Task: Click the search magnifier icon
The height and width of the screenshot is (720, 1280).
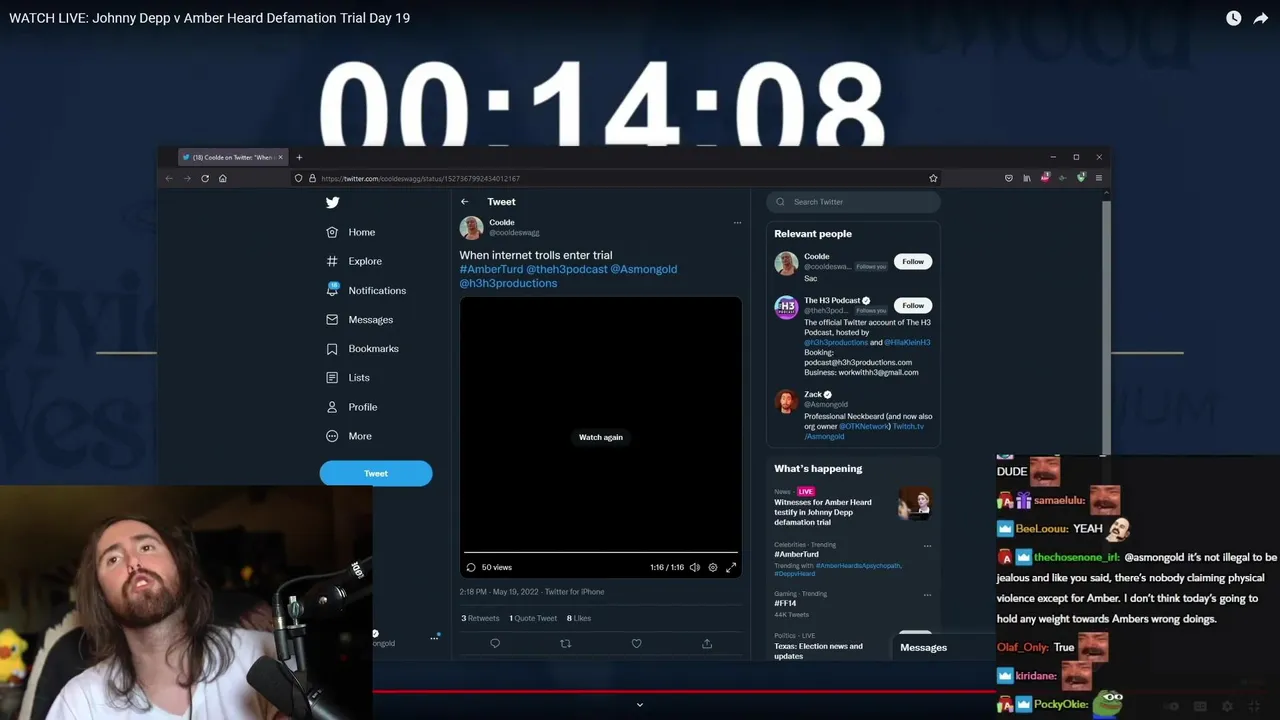Action: [782, 202]
